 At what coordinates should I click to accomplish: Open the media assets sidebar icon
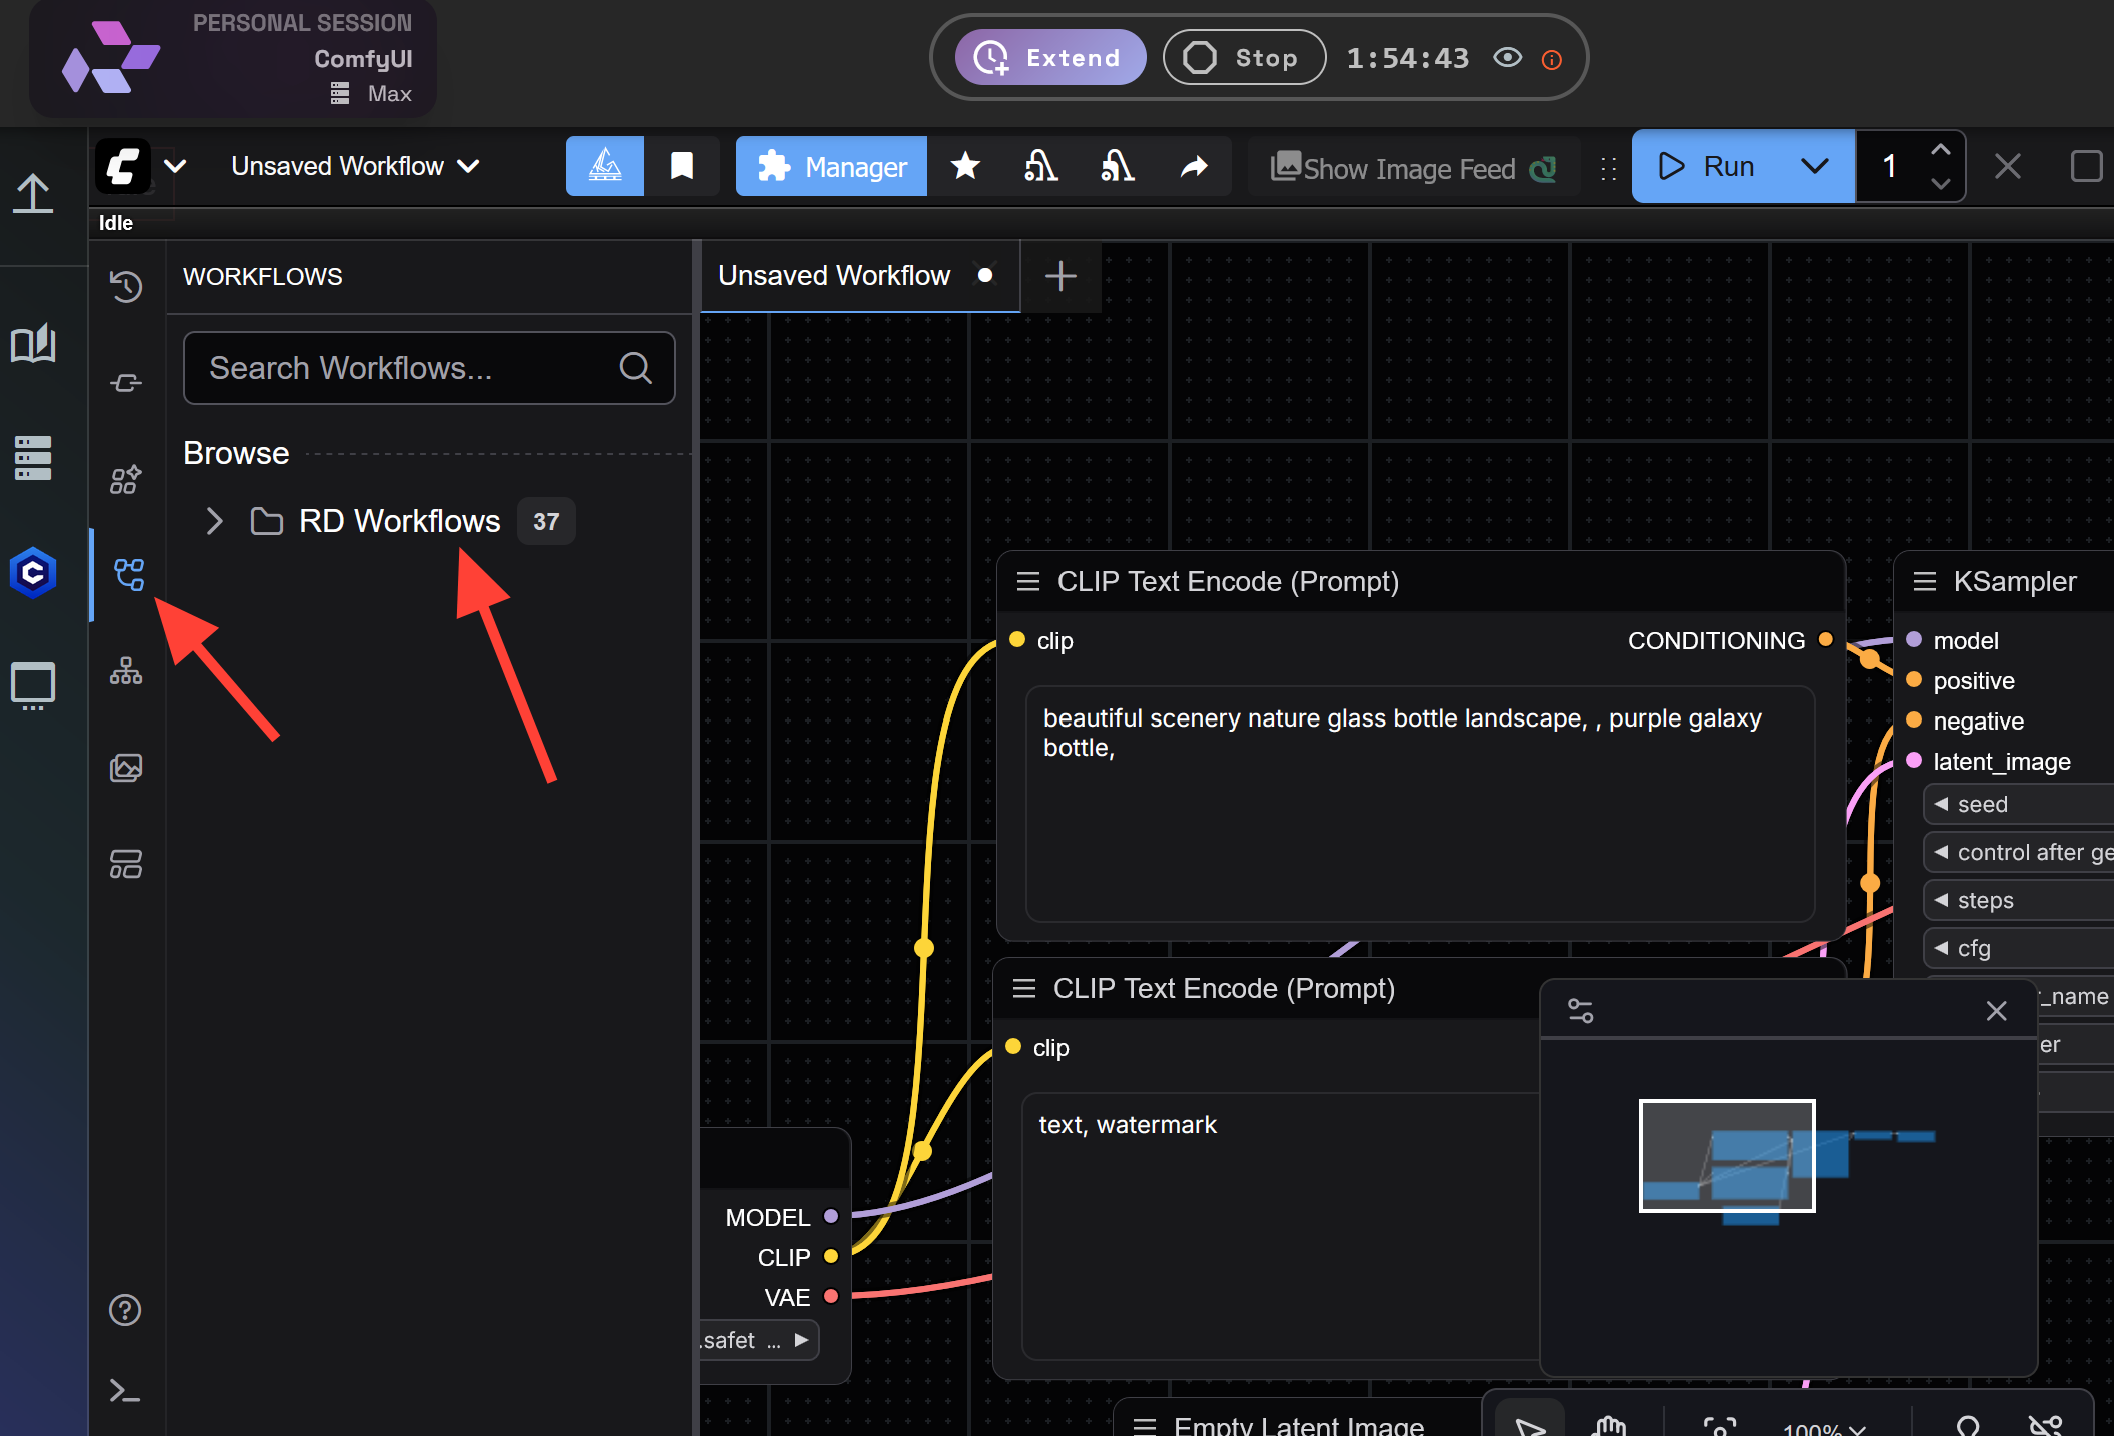126,767
